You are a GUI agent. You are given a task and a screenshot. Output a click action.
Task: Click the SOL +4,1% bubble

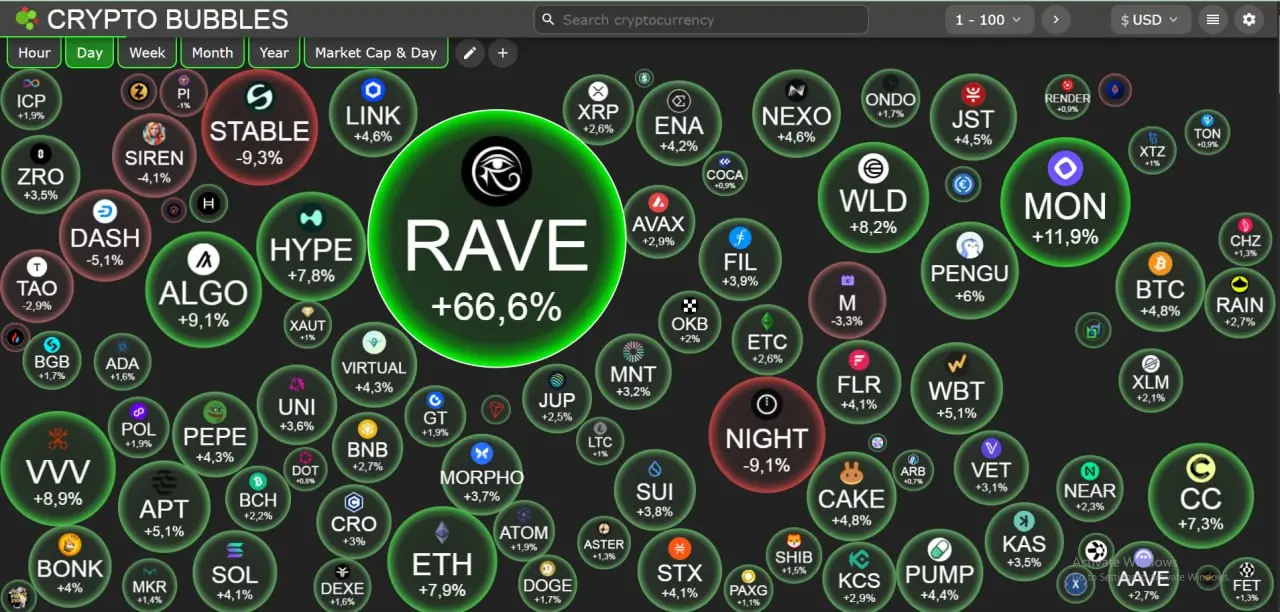234,573
